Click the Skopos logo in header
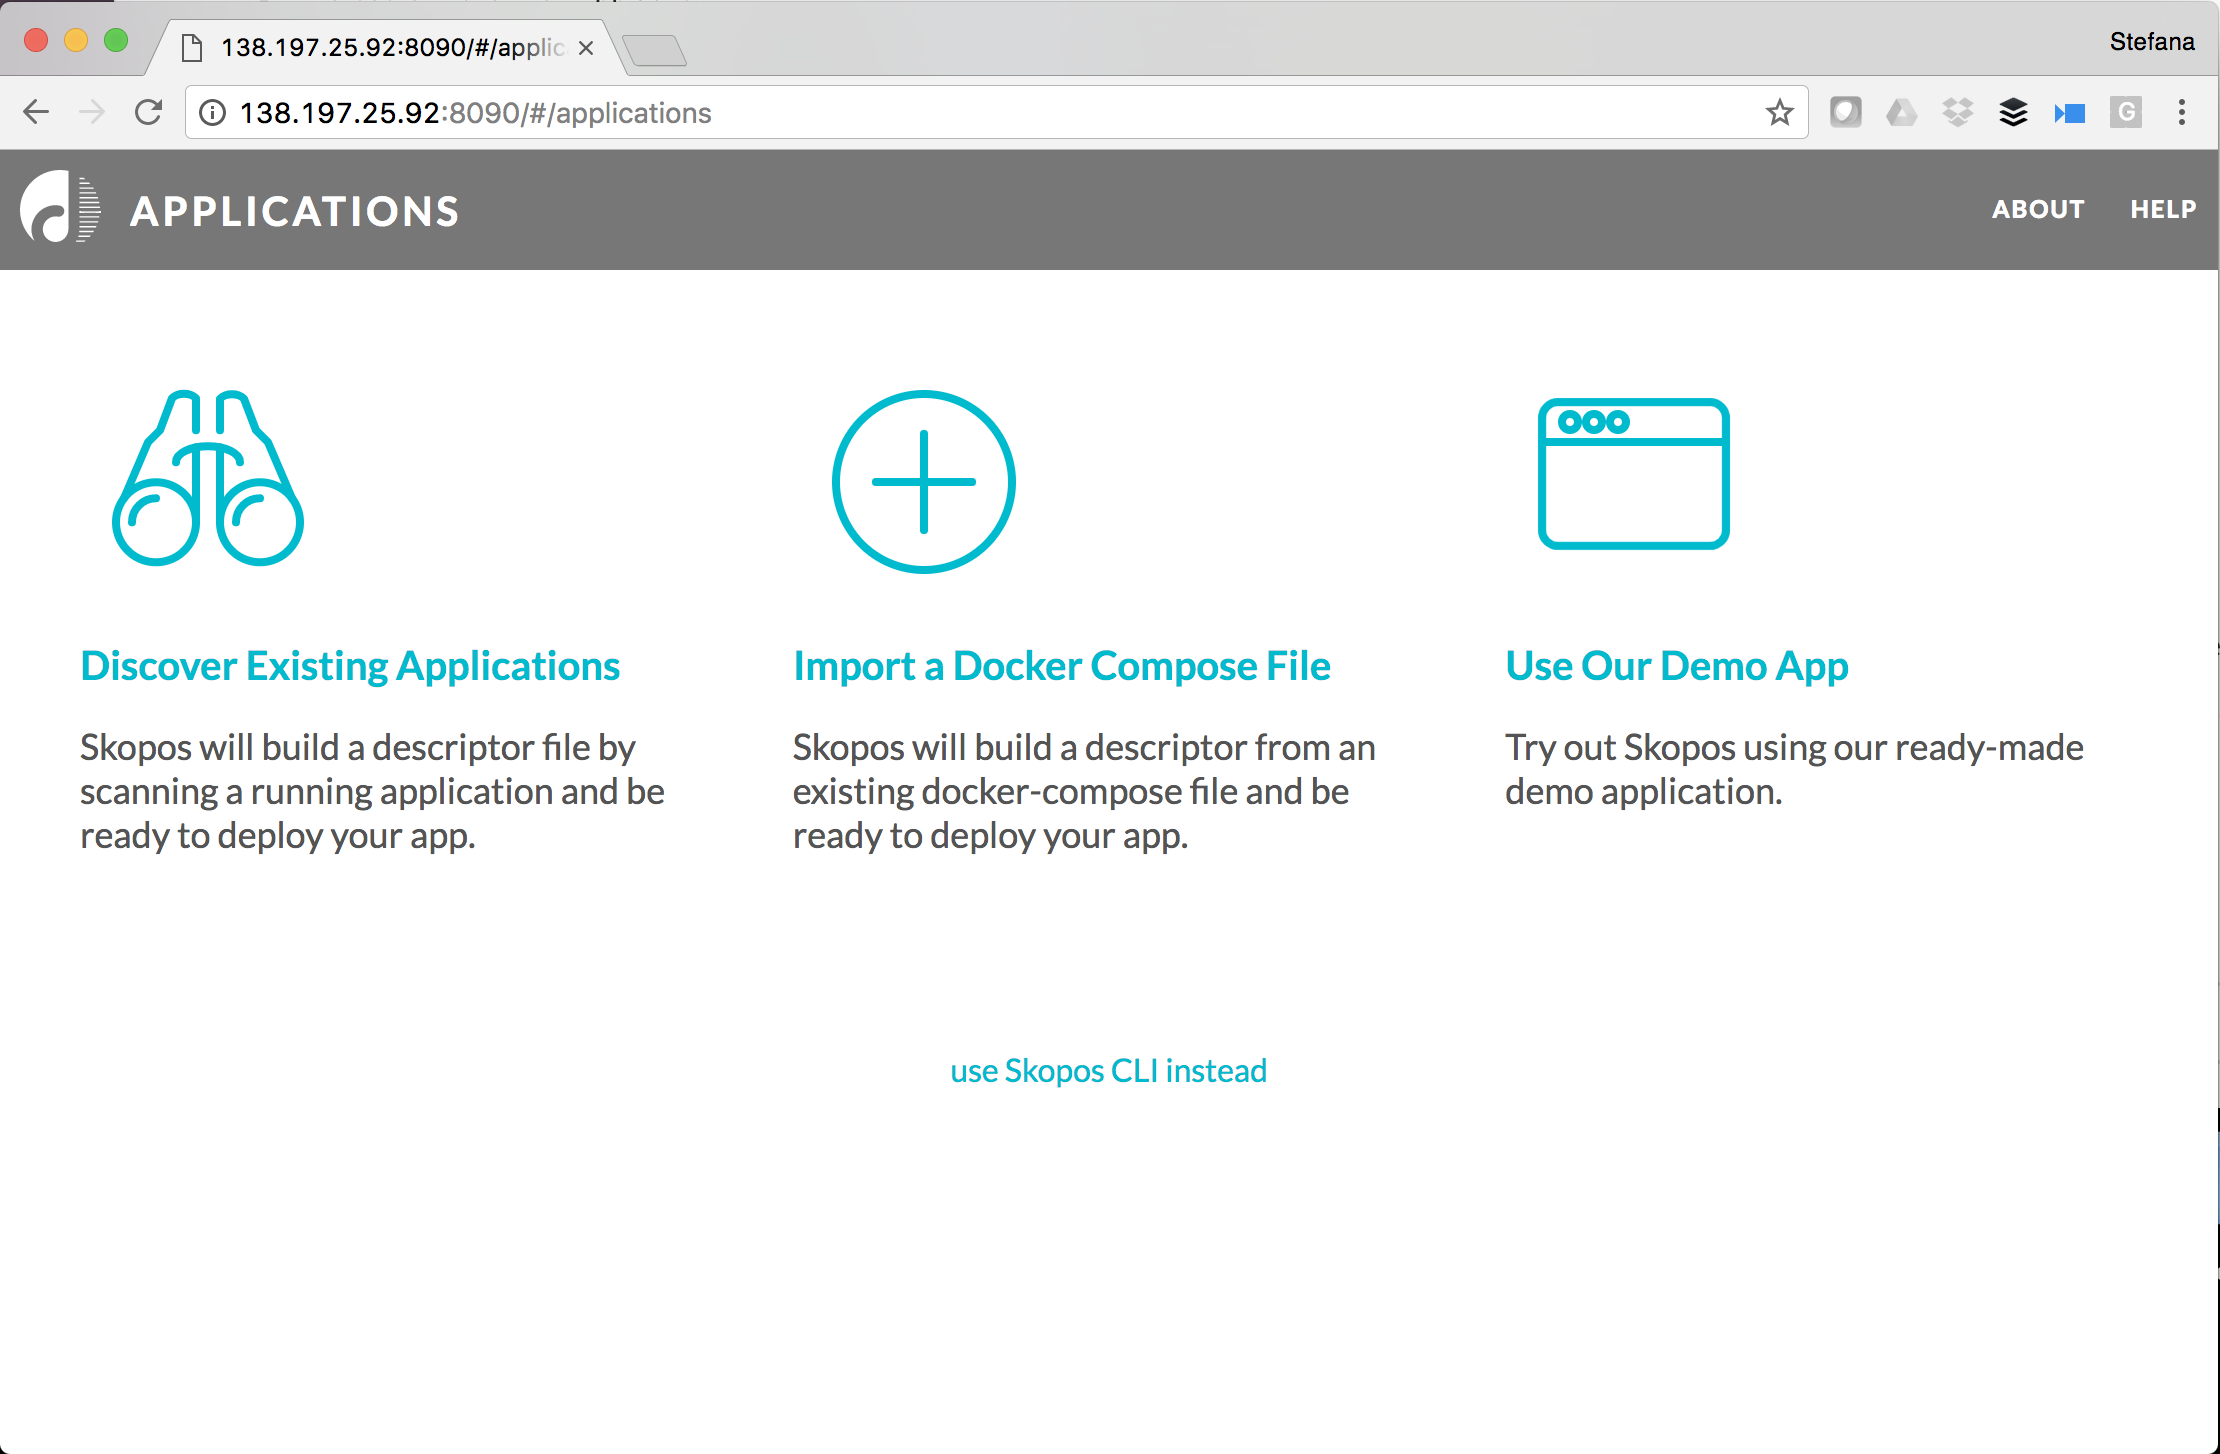The width and height of the screenshot is (2220, 1454). coord(60,208)
